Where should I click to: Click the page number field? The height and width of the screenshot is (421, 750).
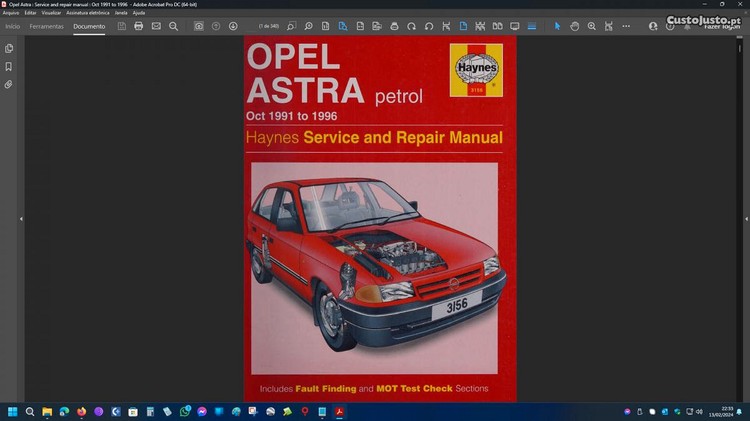click(268, 26)
